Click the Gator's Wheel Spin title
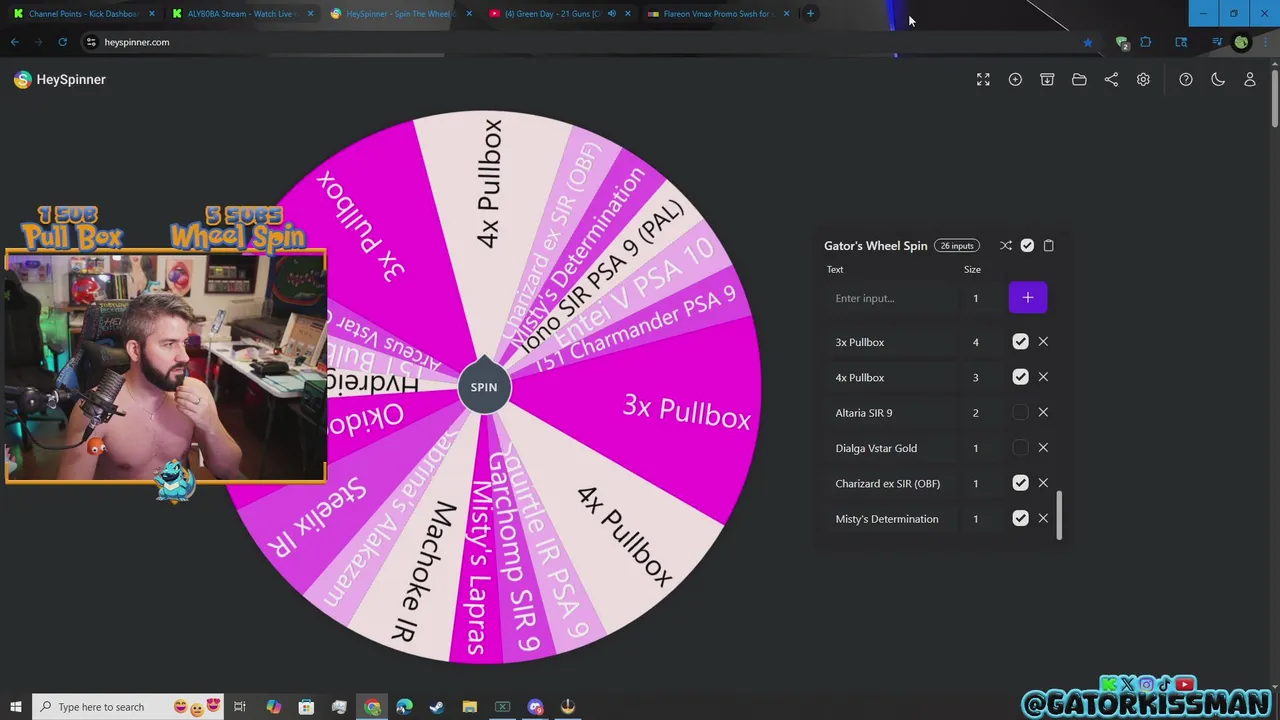 pyautogui.click(x=876, y=246)
